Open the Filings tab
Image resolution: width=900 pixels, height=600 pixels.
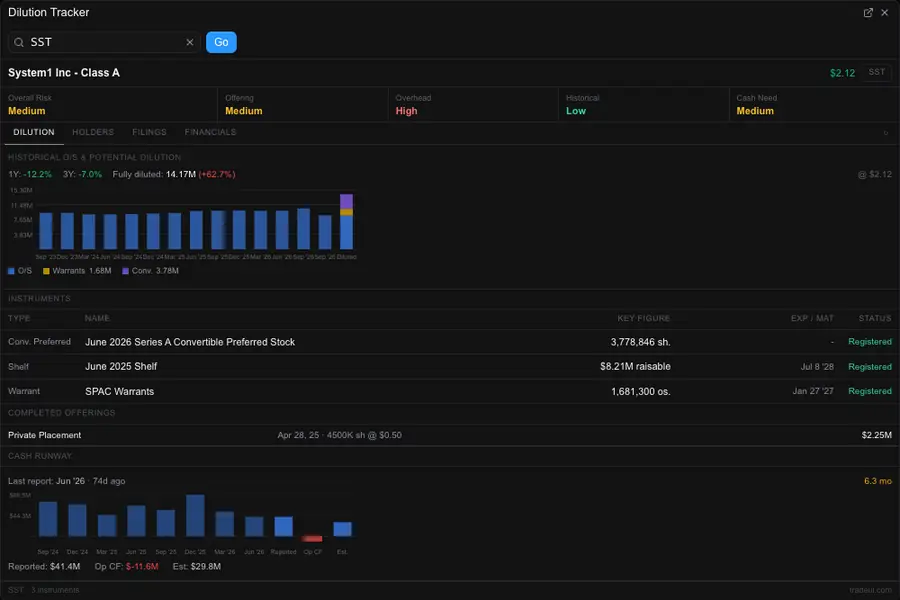(149, 132)
